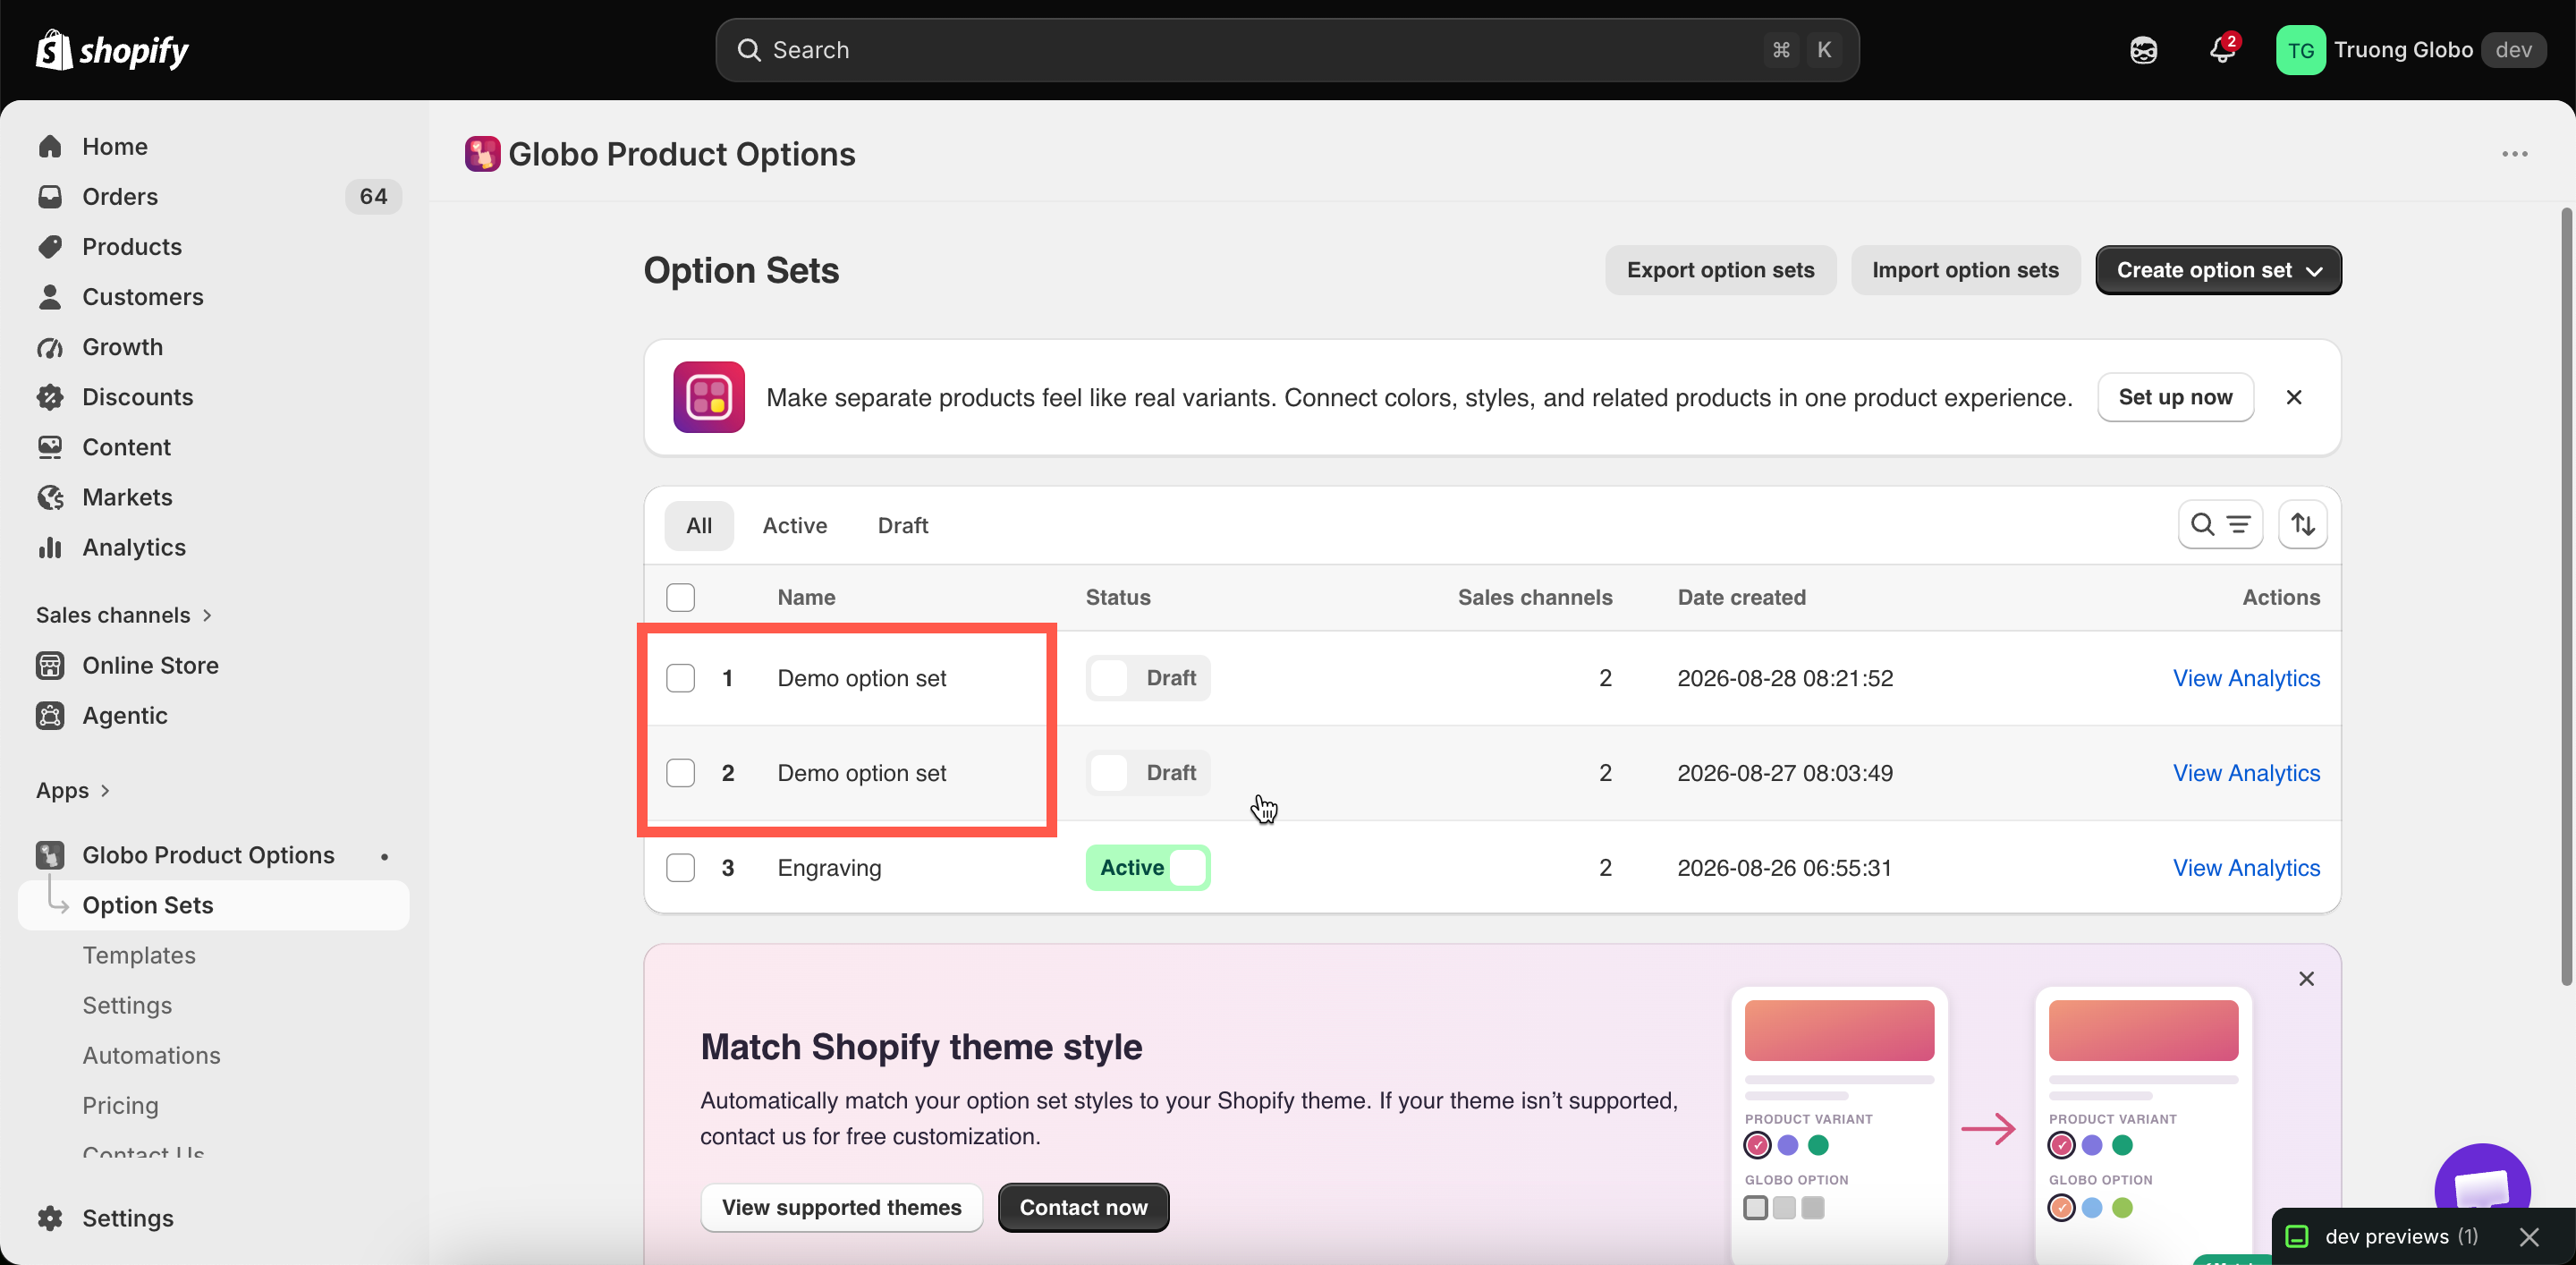Screen dimensions: 2576x1265
Task: Toggle Active status switch for Engraving
Action: tap(1147, 868)
